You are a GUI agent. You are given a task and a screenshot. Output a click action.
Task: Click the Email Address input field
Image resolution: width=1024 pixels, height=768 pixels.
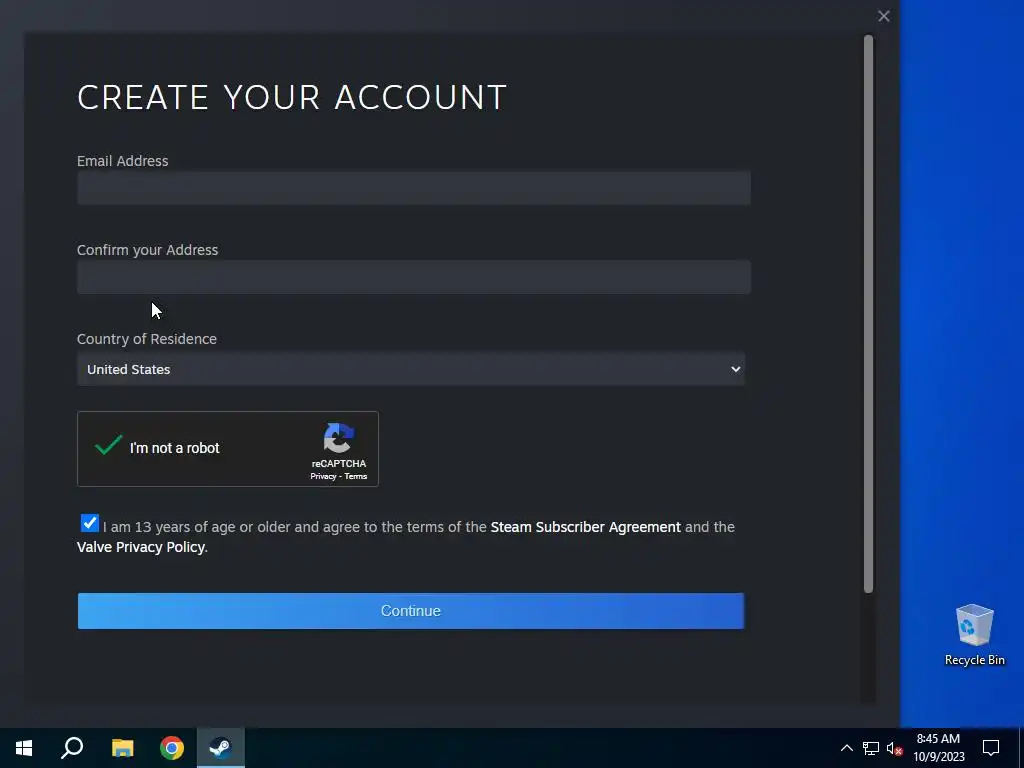(413, 188)
